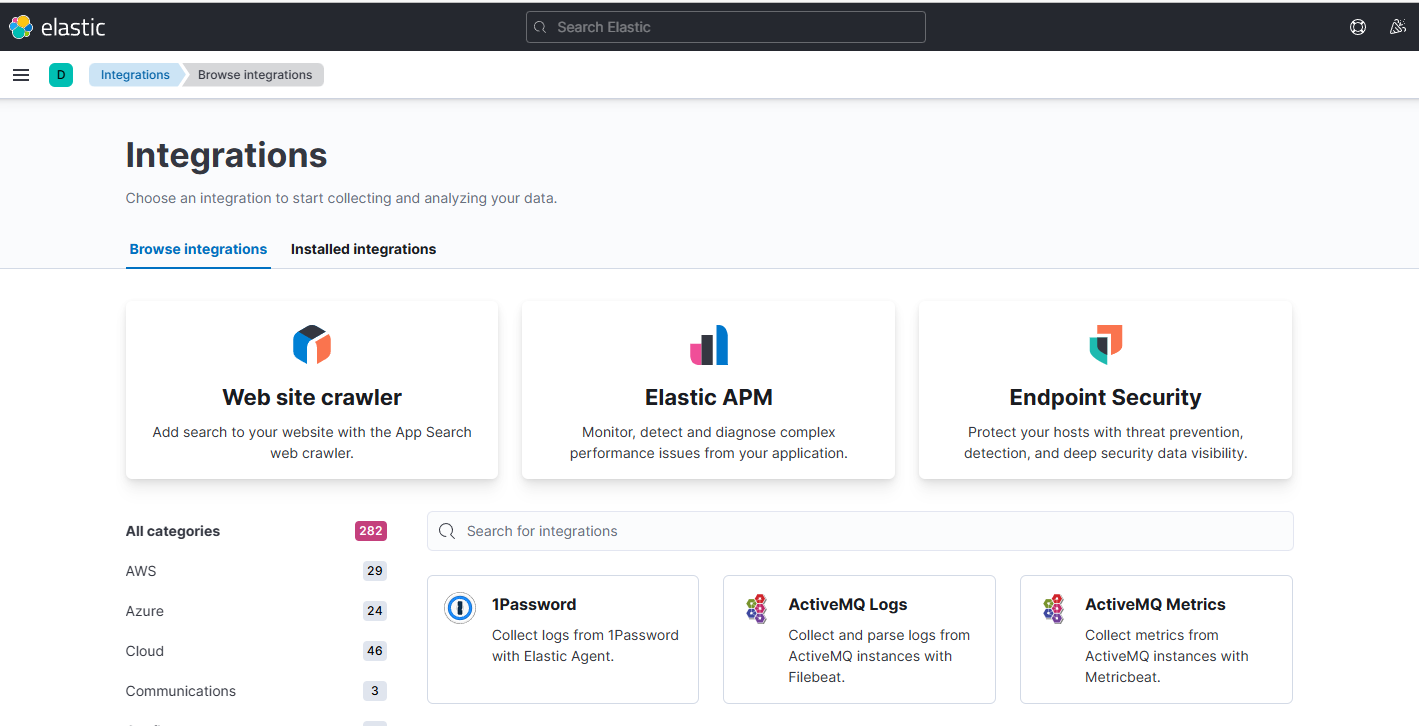Focus the Search for integrations field
The image size is (1419, 726).
click(x=860, y=531)
